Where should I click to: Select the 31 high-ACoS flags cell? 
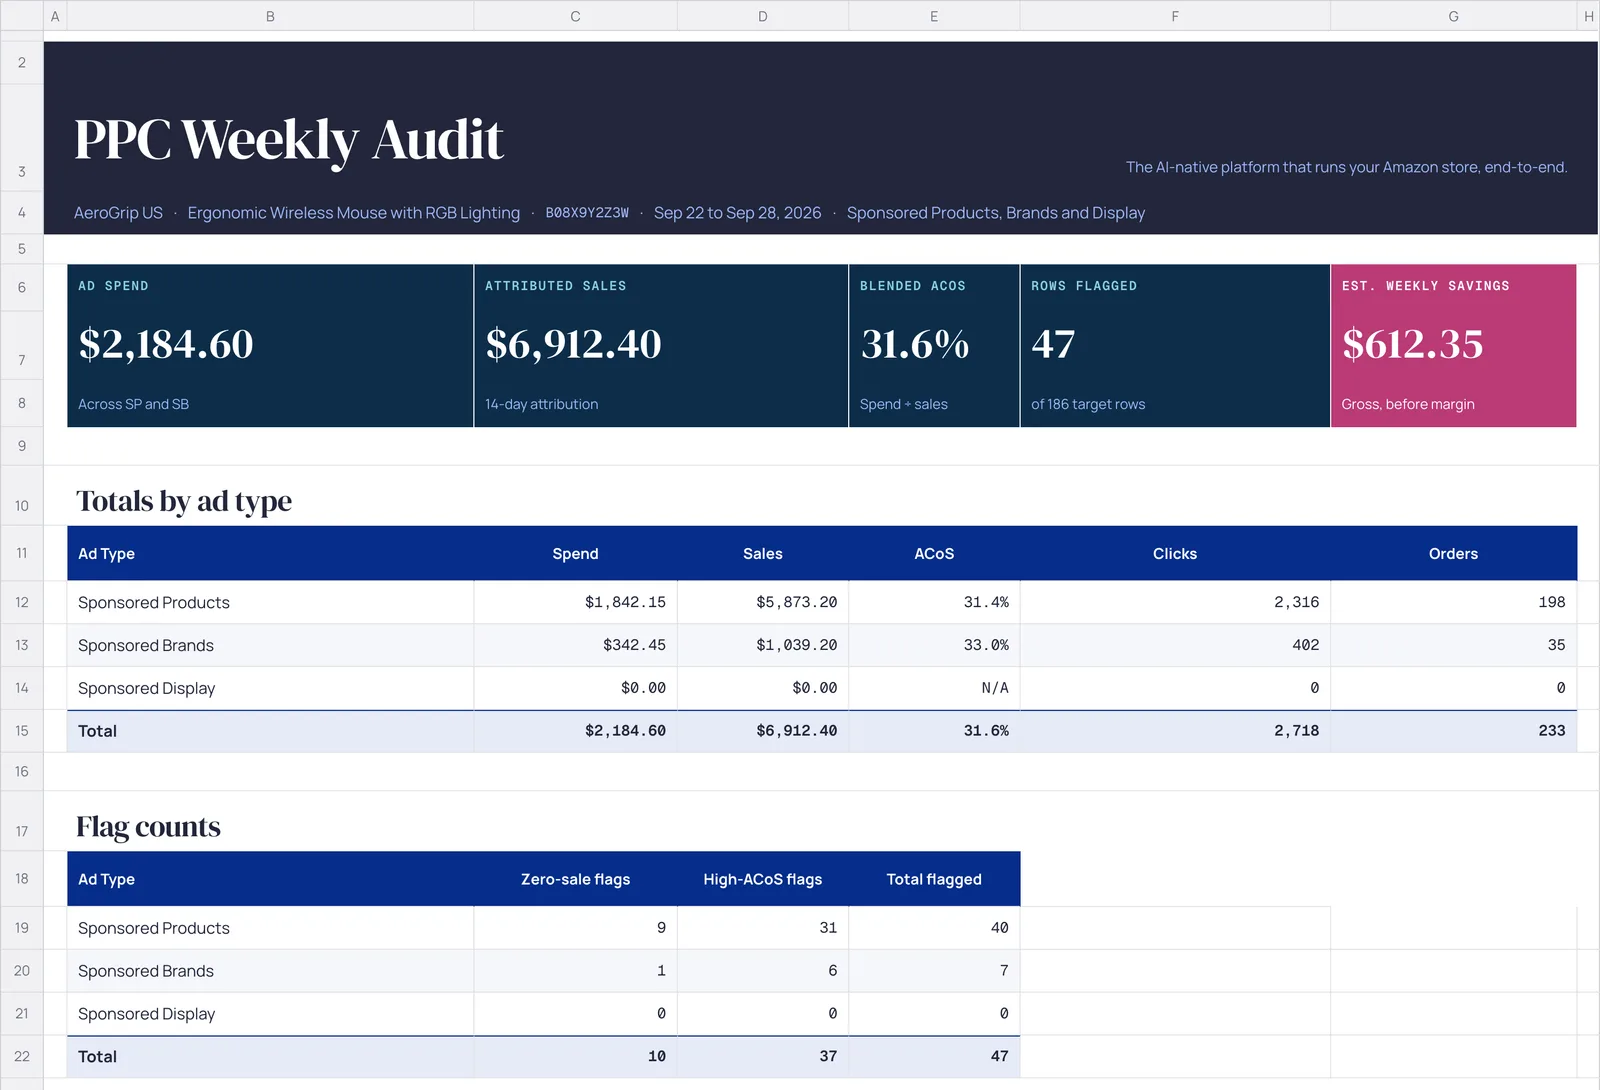click(763, 928)
